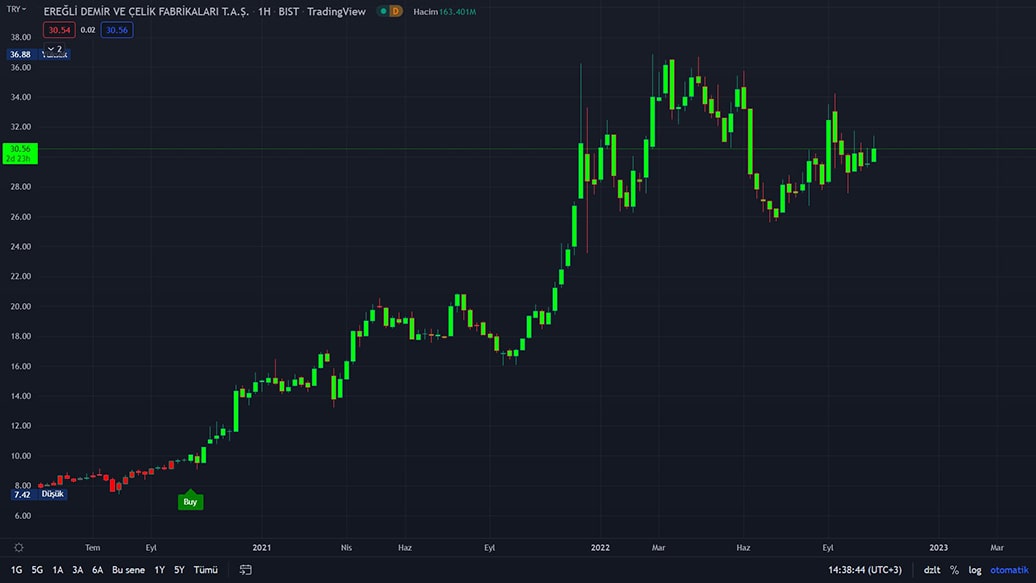The image size is (1036, 583).
Task: Switch to the 3A time range
Action: point(77,570)
